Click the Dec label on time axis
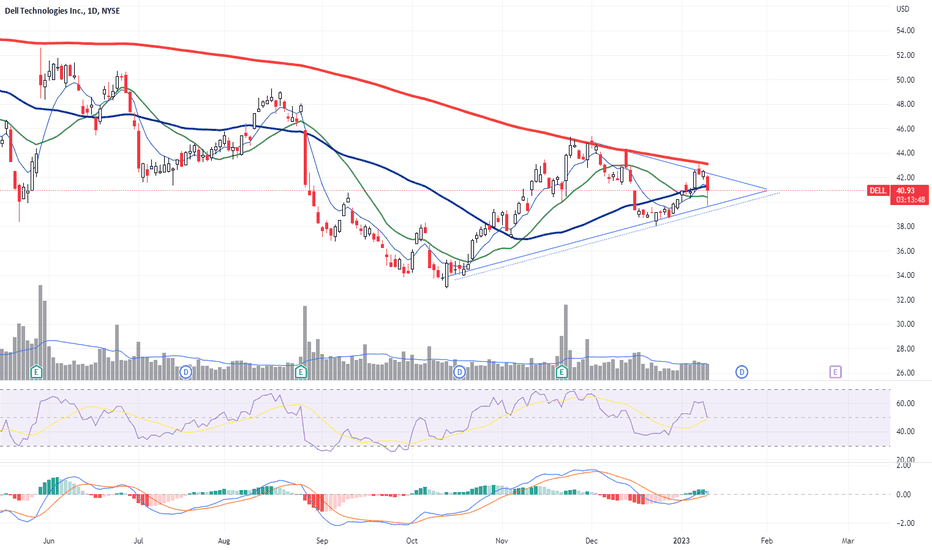This screenshot has height=550, width=932. click(591, 541)
